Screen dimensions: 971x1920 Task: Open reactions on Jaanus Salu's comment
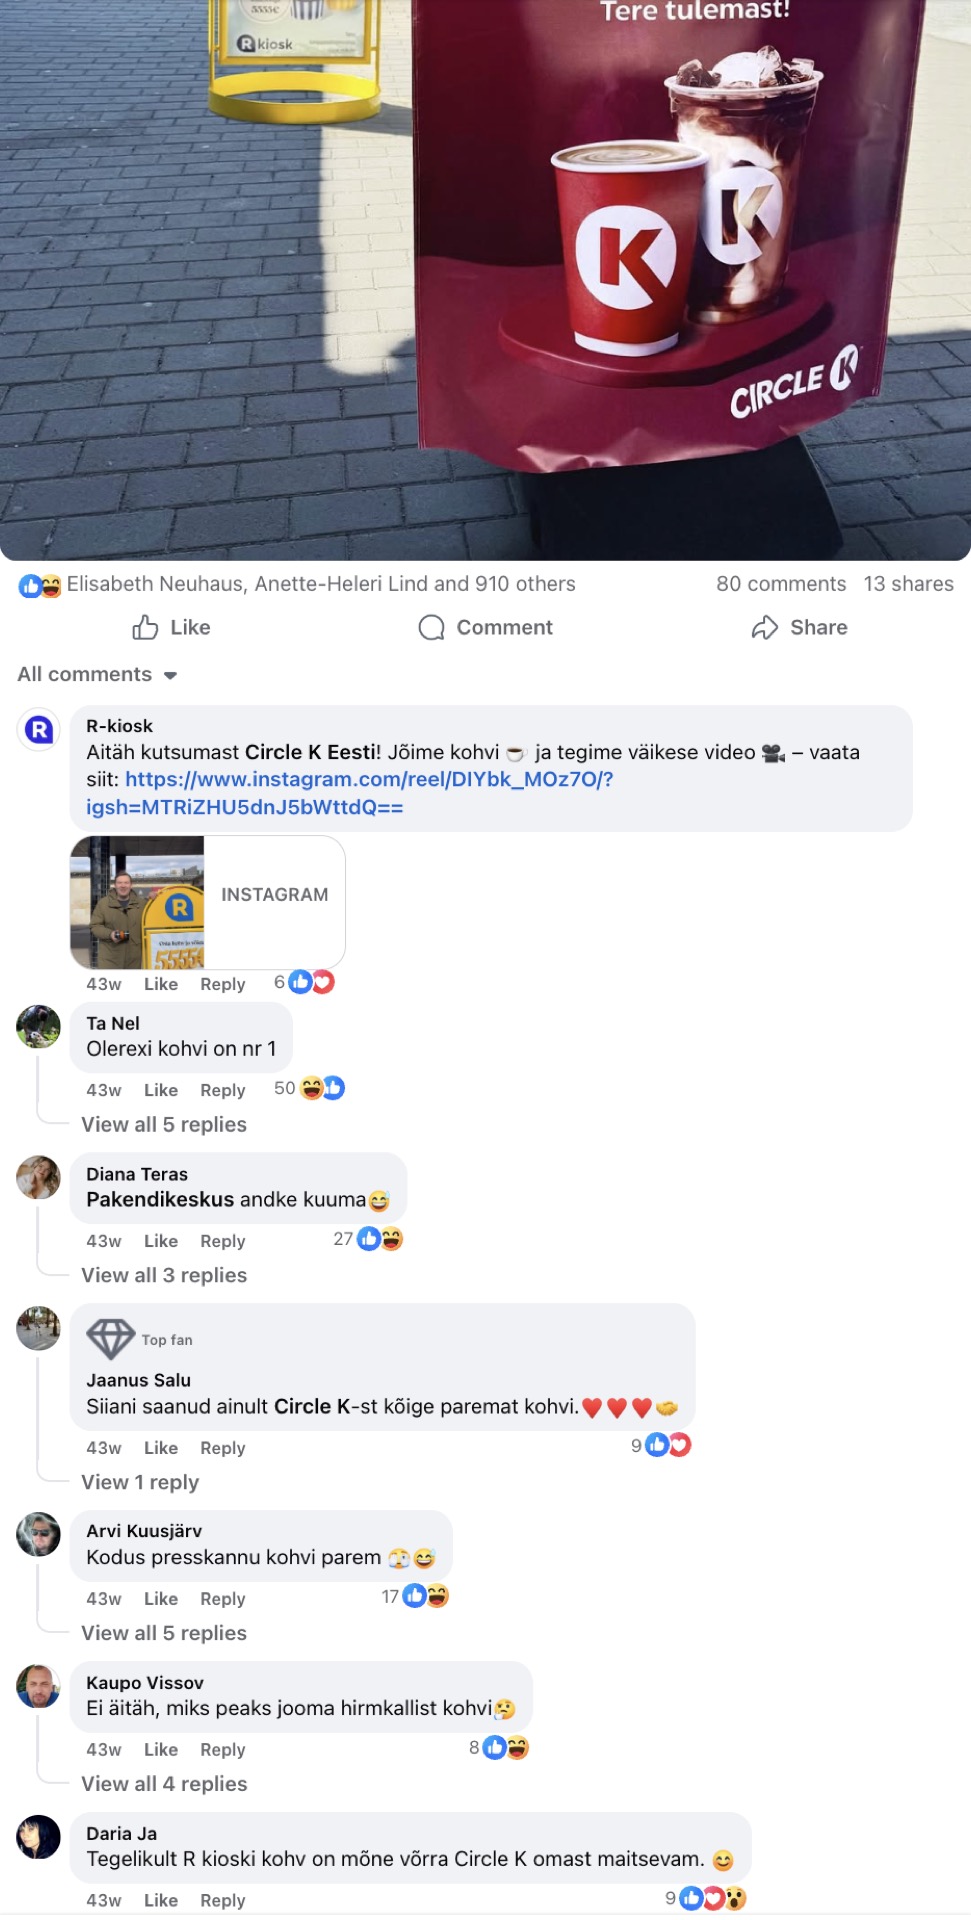click(x=668, y=1445)
